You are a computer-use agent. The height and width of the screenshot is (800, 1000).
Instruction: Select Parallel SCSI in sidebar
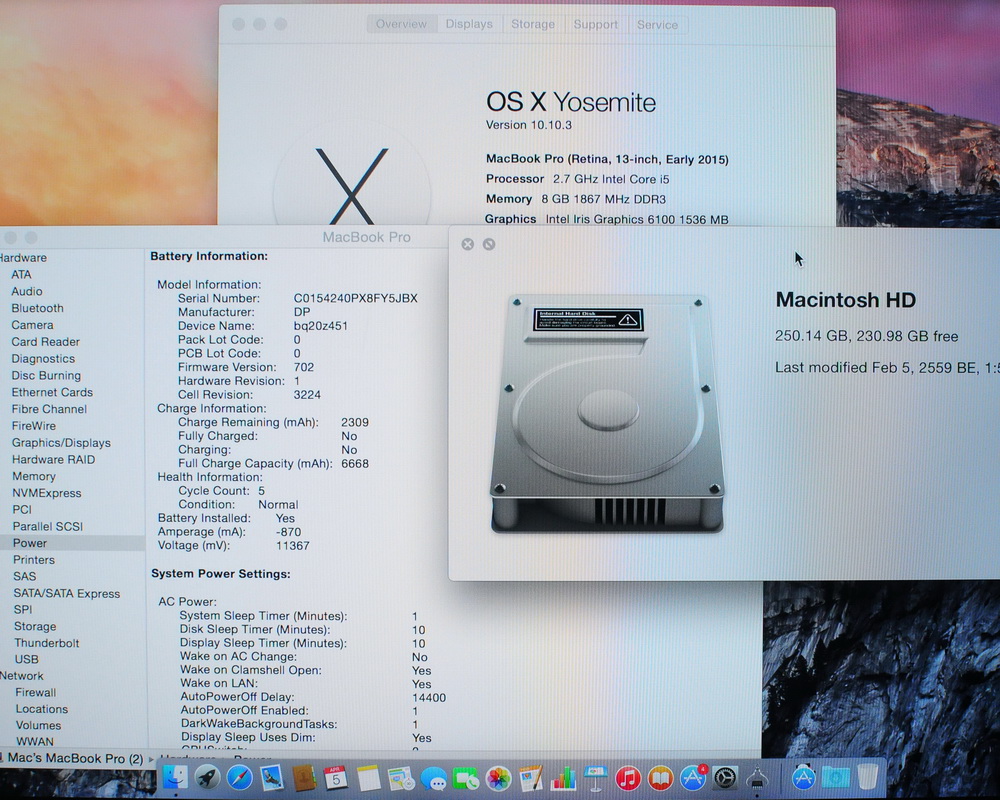pos(48,526)
